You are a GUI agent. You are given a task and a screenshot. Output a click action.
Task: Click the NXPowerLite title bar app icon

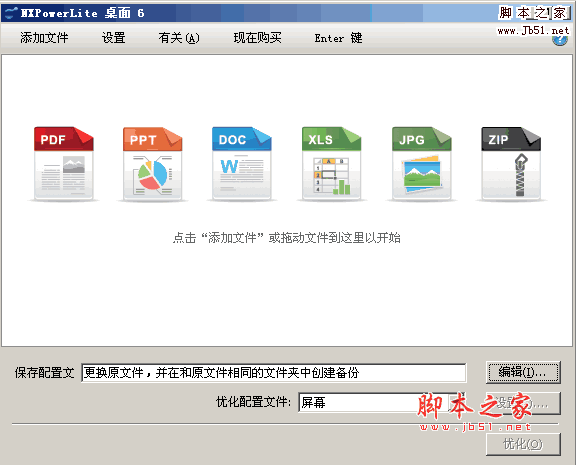coord(10,13)
